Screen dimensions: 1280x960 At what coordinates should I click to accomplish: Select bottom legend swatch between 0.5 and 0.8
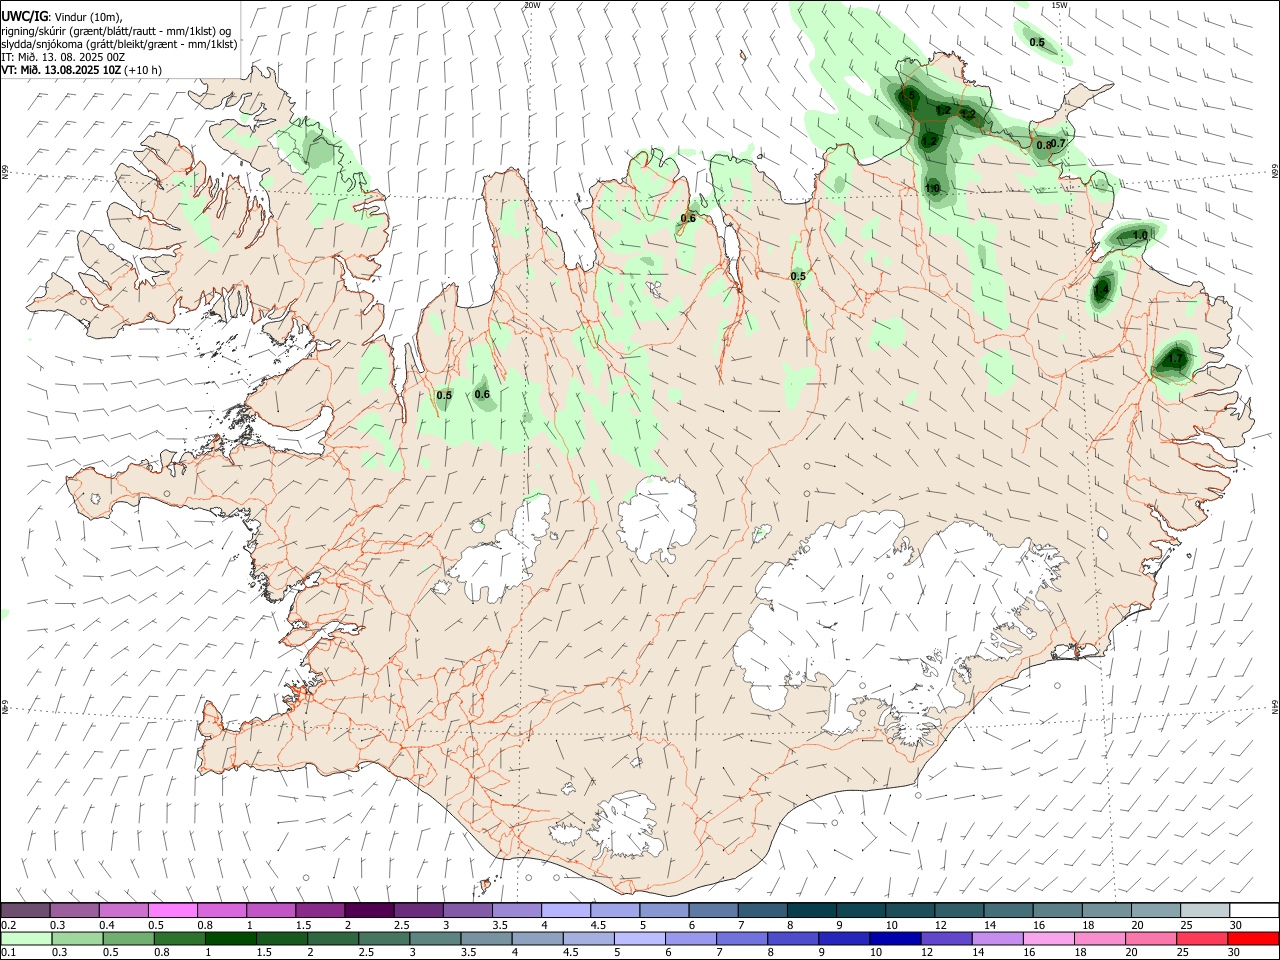pos(129,938)
